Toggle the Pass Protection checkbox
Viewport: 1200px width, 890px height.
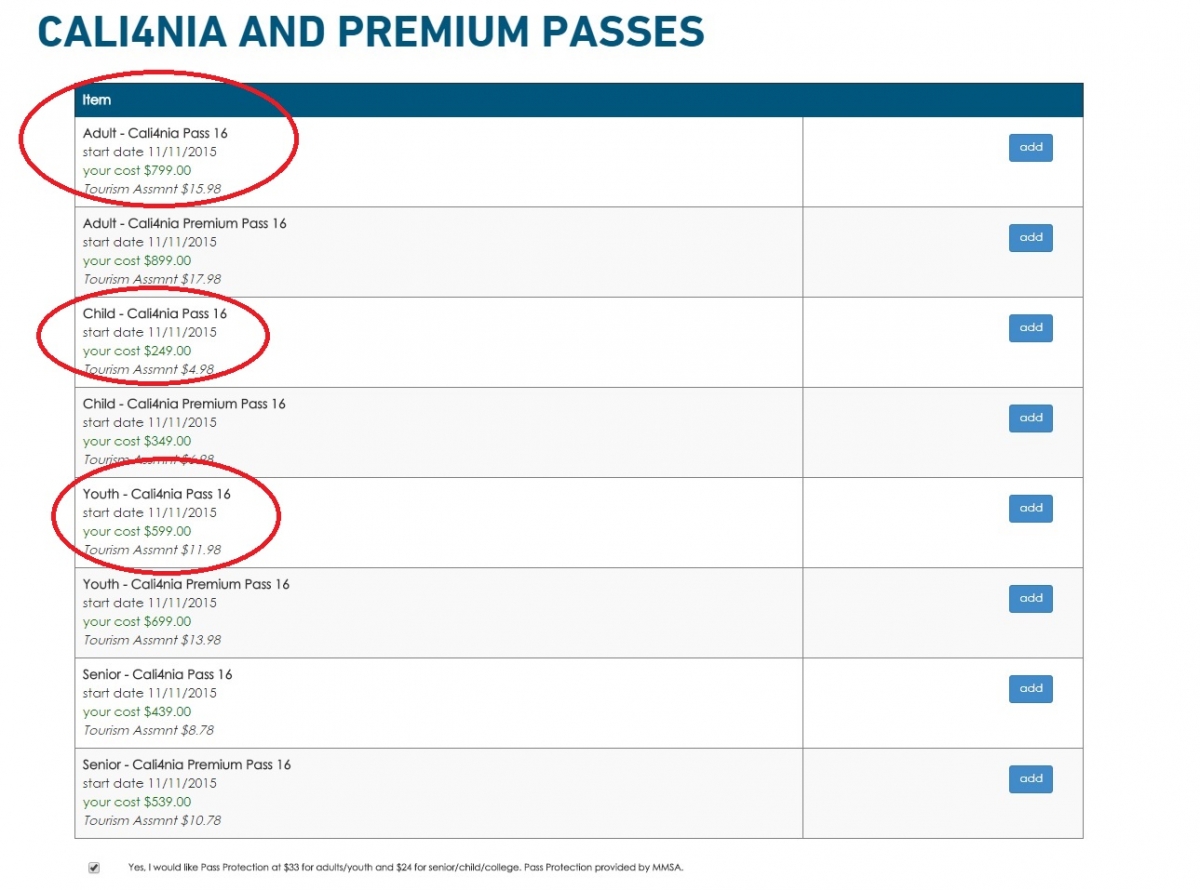94,867
